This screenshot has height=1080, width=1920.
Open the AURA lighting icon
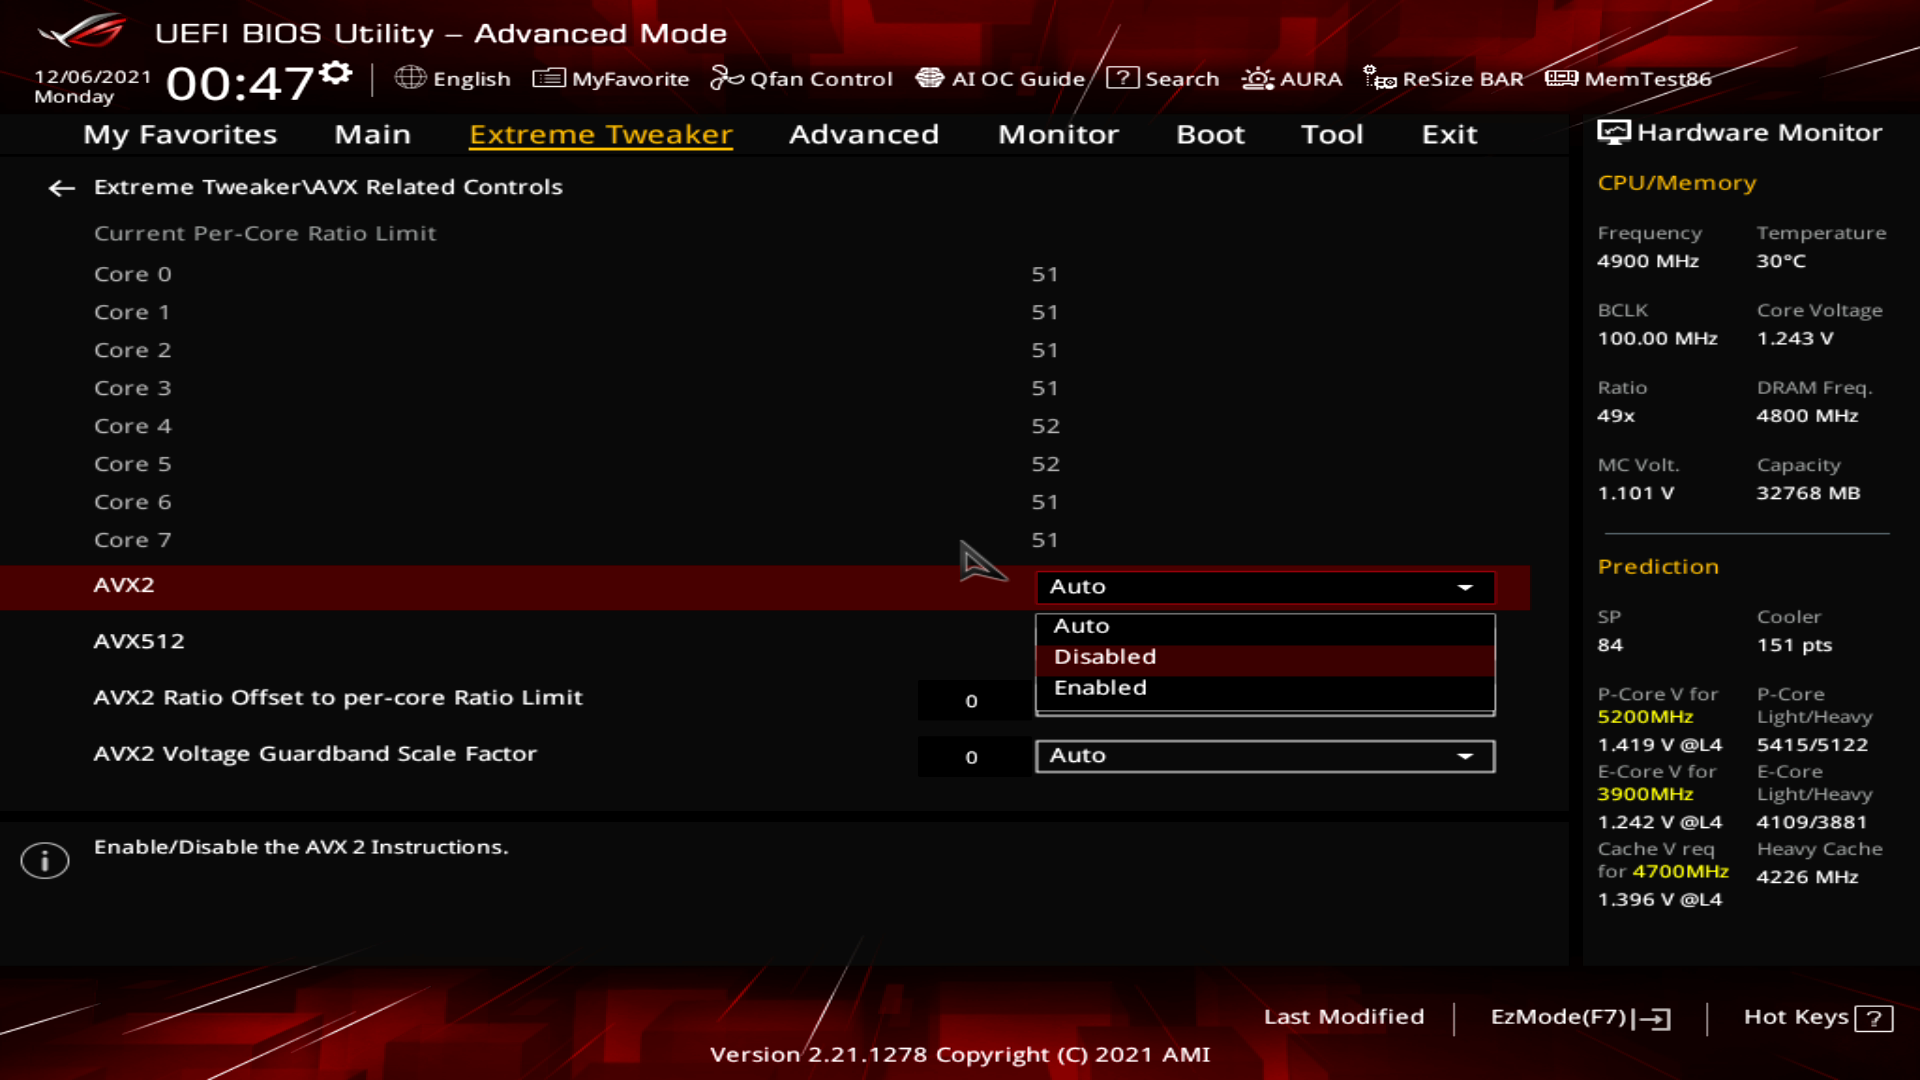(1257, 78)
